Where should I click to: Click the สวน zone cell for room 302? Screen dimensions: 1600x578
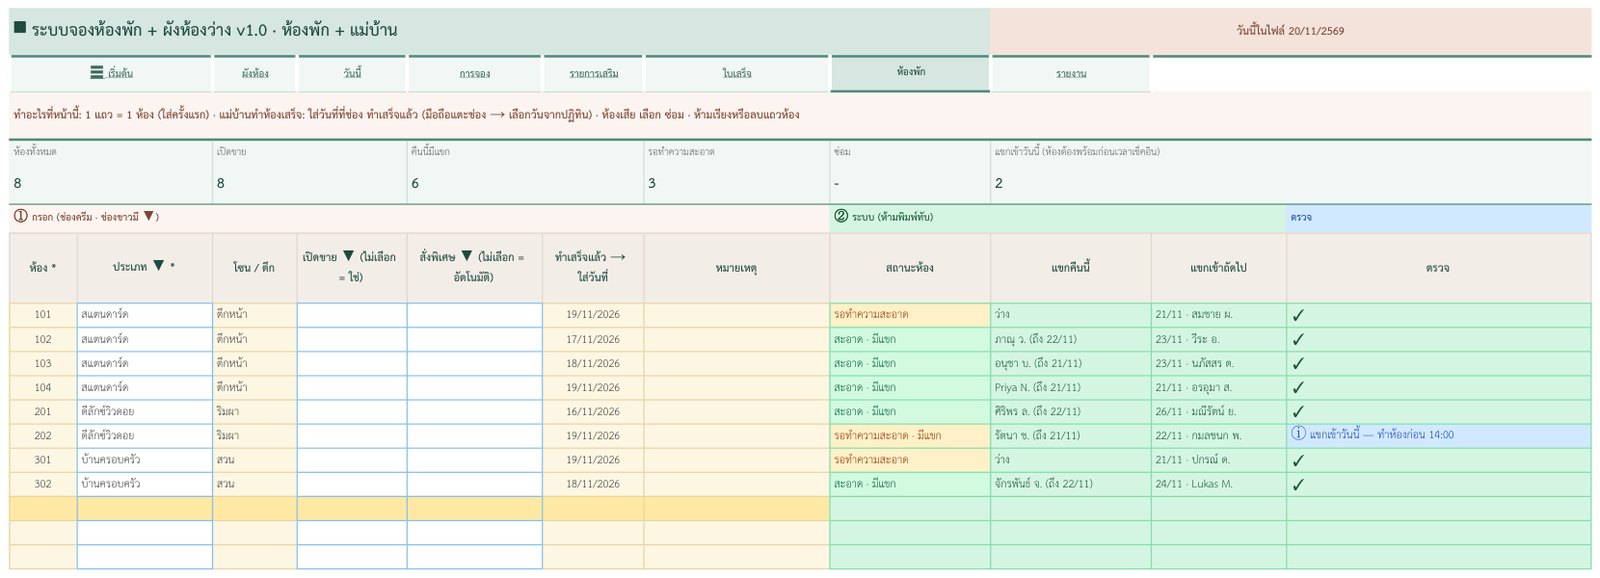pyautogui.click(x=255, y=483)
